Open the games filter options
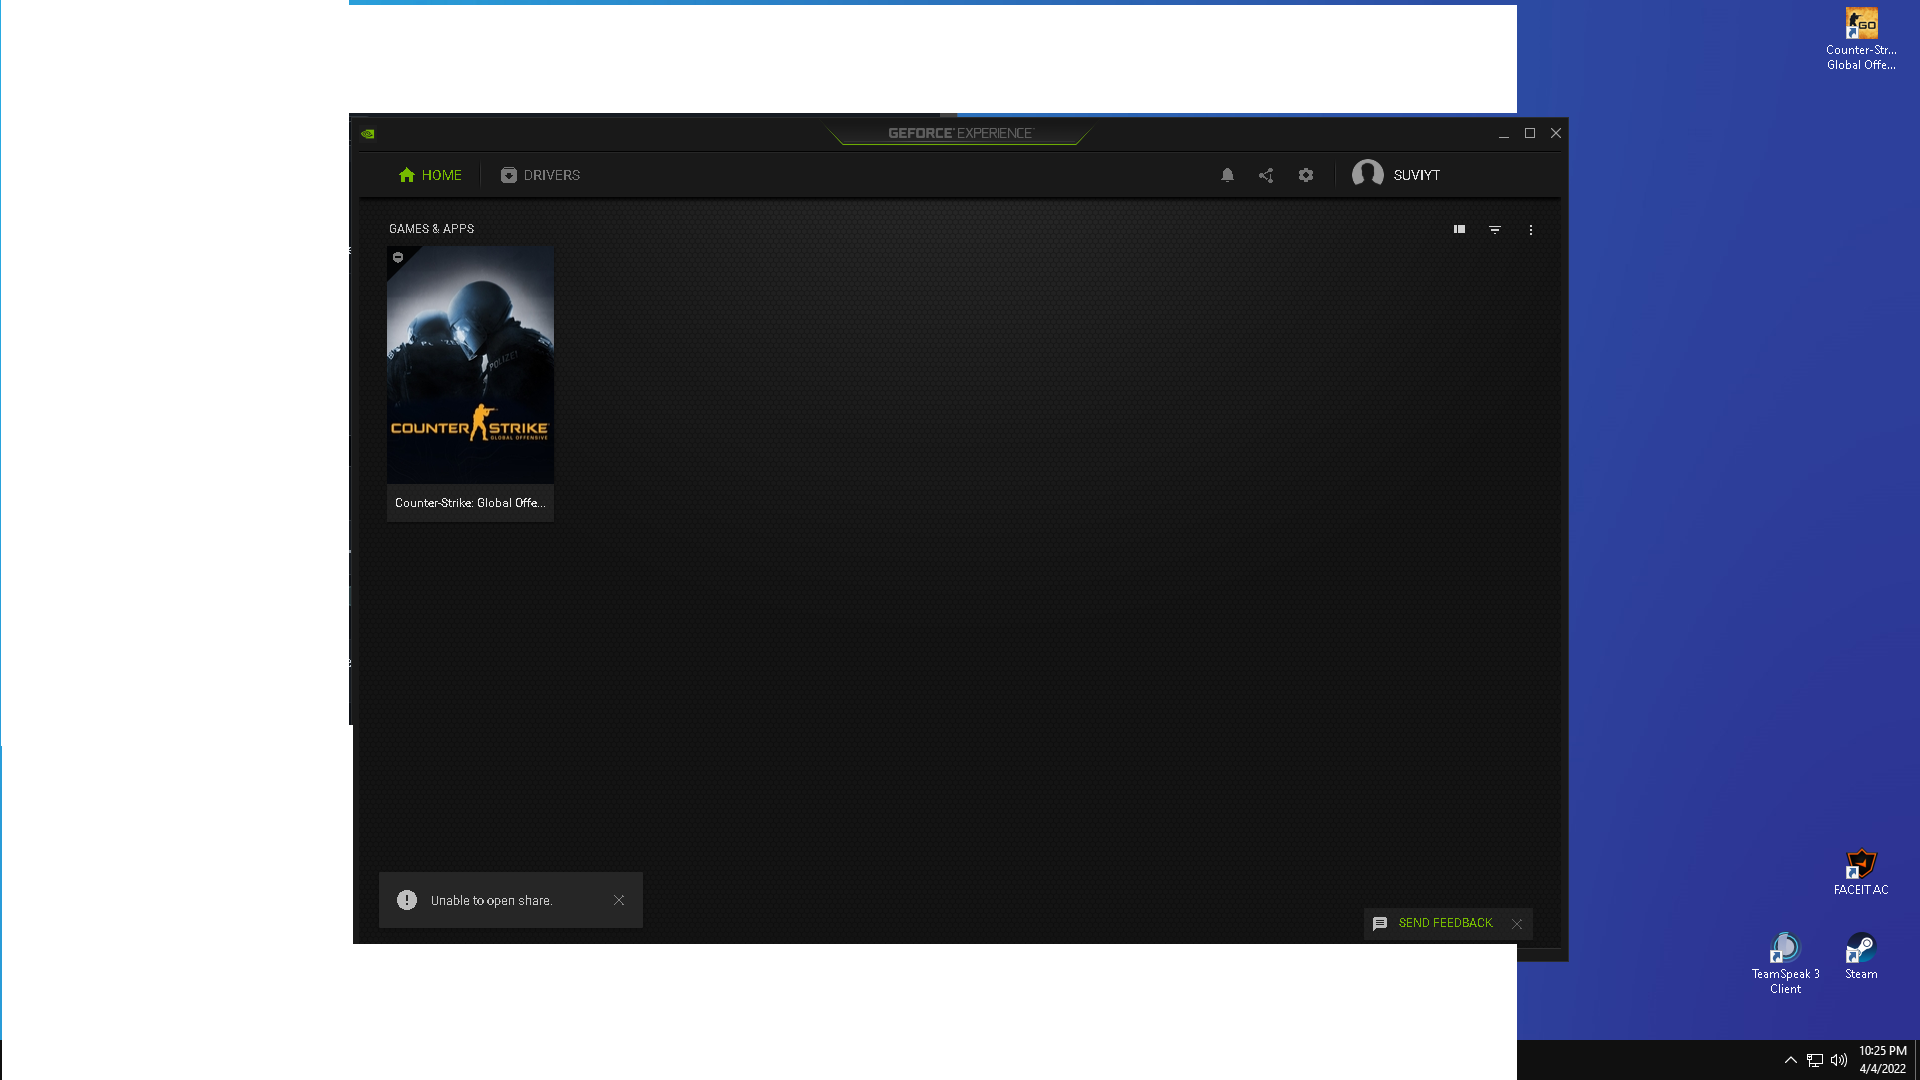1920x1080 pixels. coord(1495,230)
